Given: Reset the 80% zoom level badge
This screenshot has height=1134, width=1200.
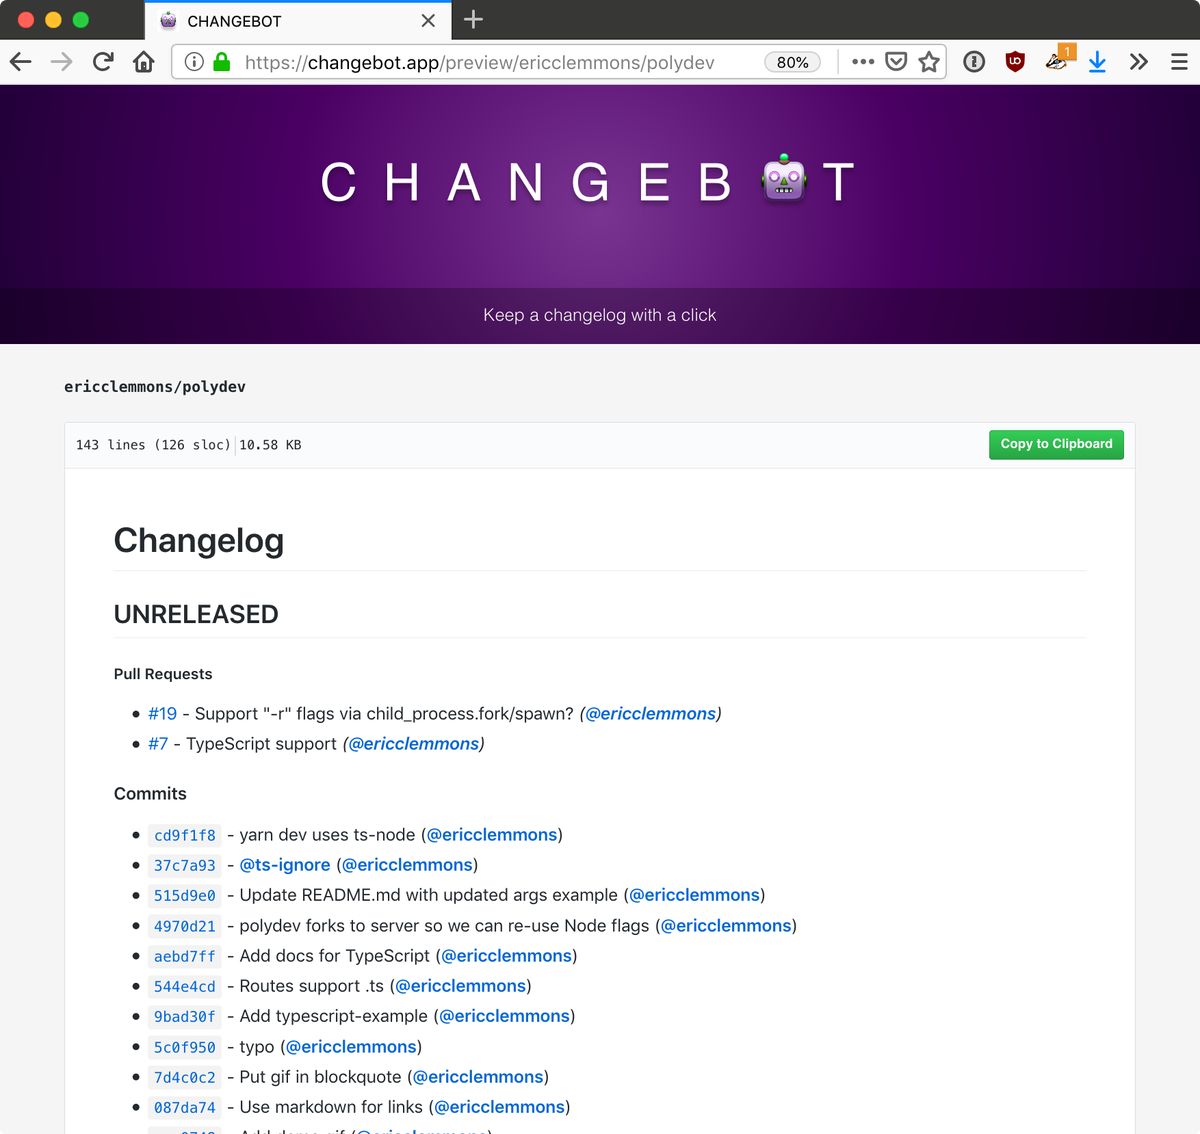Looking at the screenshot, I should [792, 62].
